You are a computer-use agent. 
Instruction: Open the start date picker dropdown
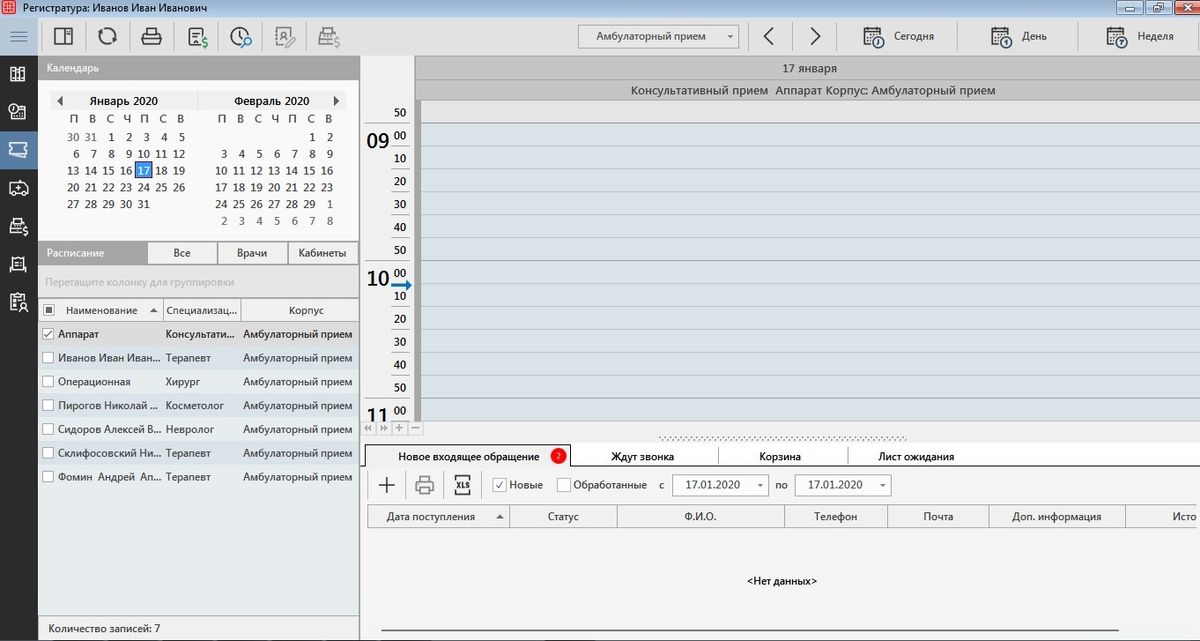(762, 485)
